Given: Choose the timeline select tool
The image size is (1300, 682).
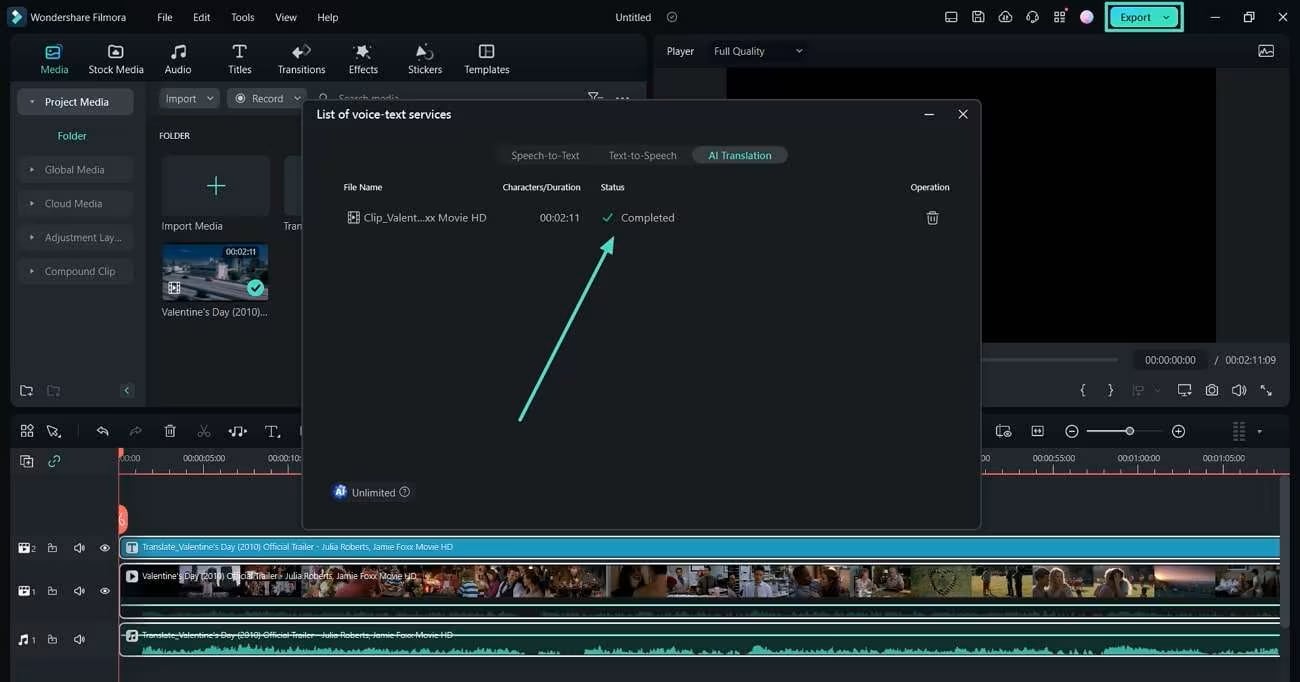Looking at the screenshot, I should (54, 431).
